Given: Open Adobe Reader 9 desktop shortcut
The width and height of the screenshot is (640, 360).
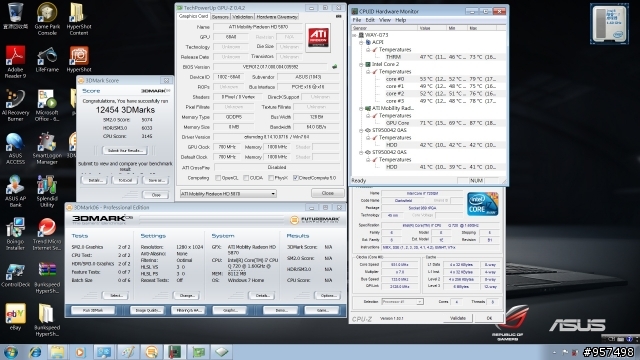Looking at the screenshot, I should [x=15, y=62].
